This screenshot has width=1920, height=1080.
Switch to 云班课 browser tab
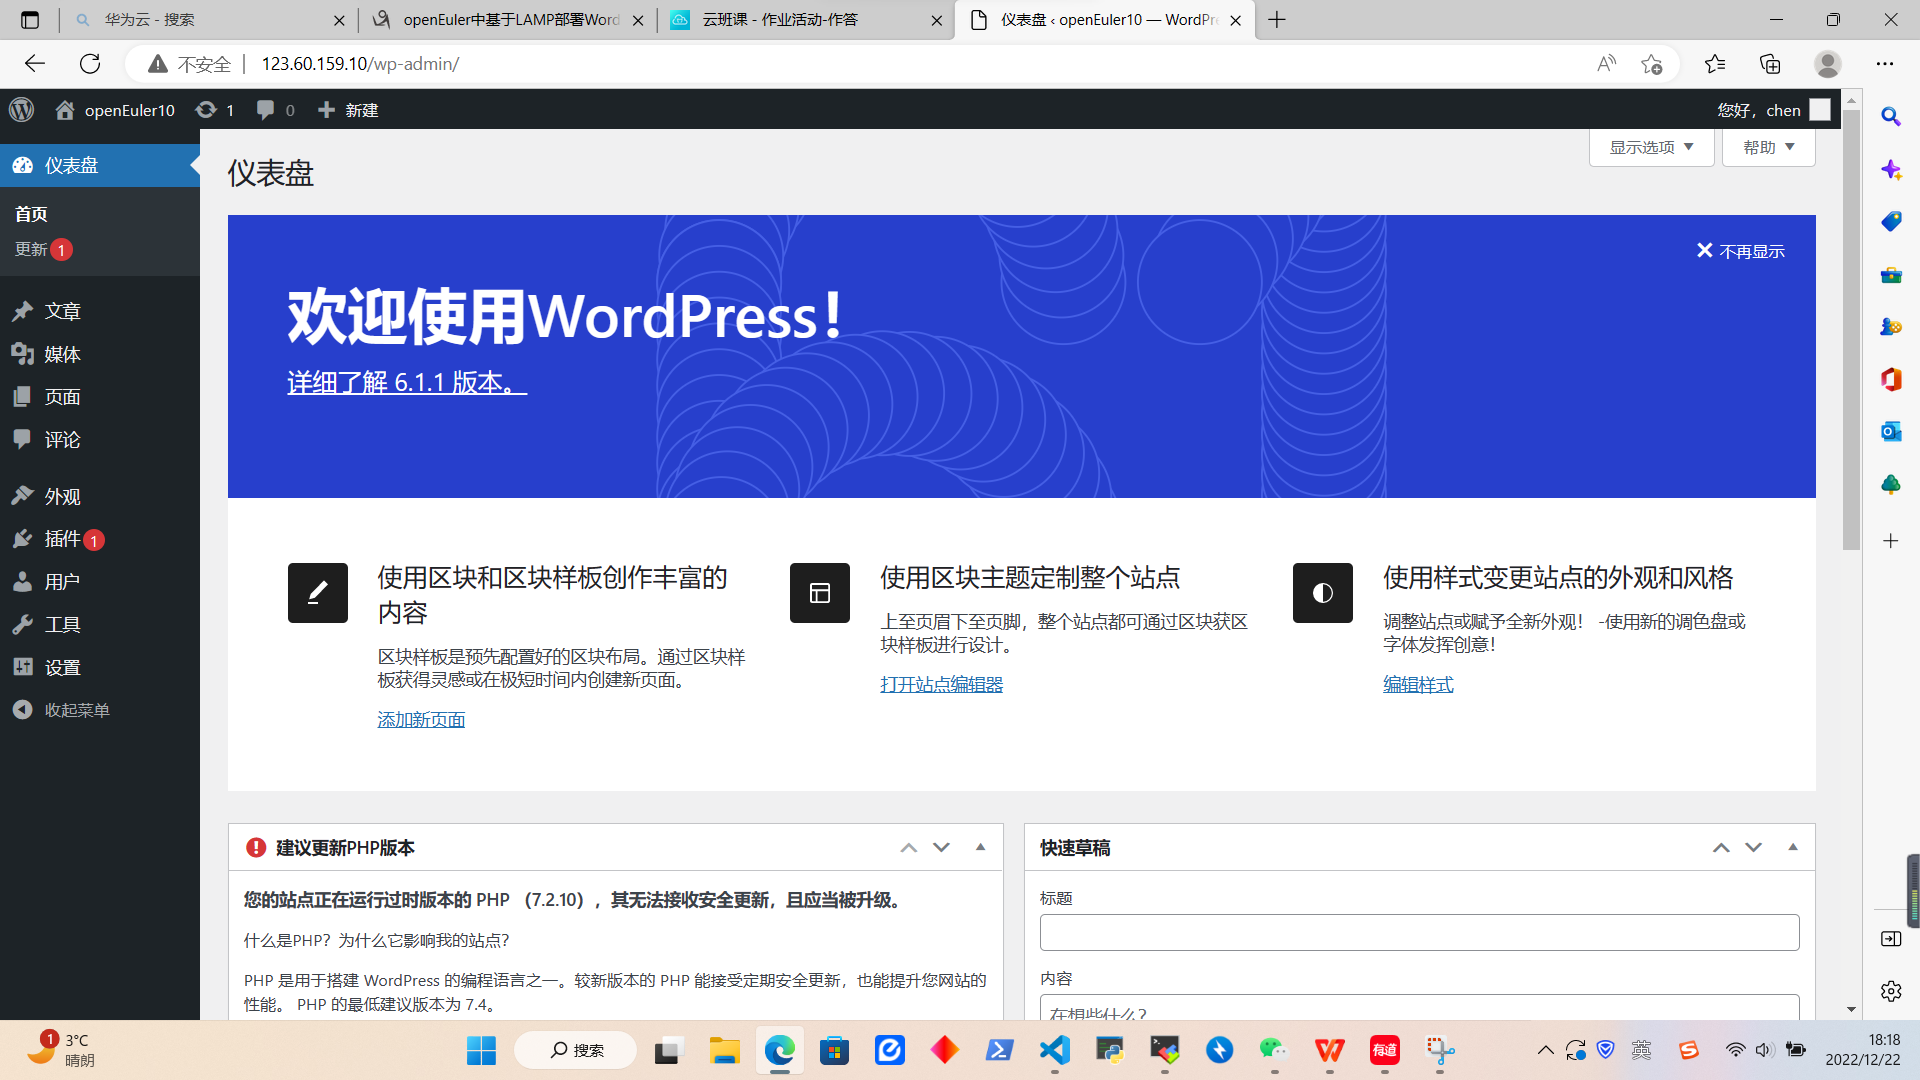click(x=780, y=20)
